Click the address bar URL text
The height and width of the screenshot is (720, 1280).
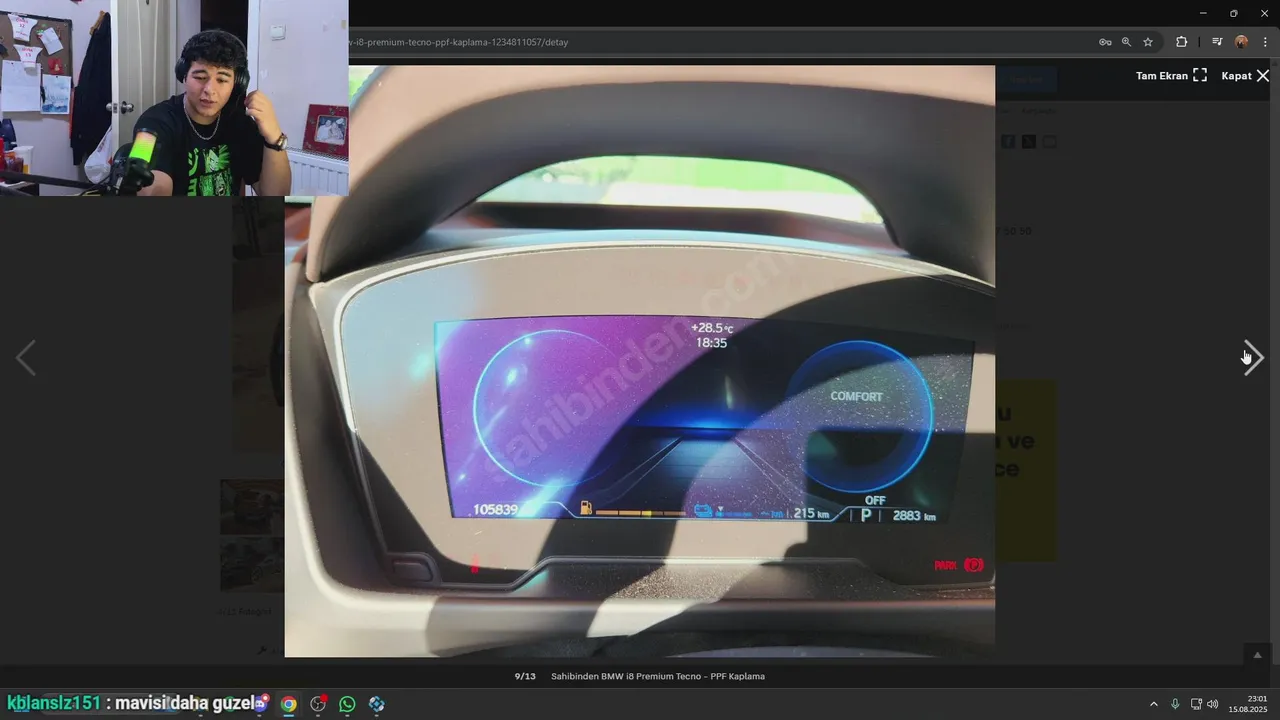[x=459, y=42]
